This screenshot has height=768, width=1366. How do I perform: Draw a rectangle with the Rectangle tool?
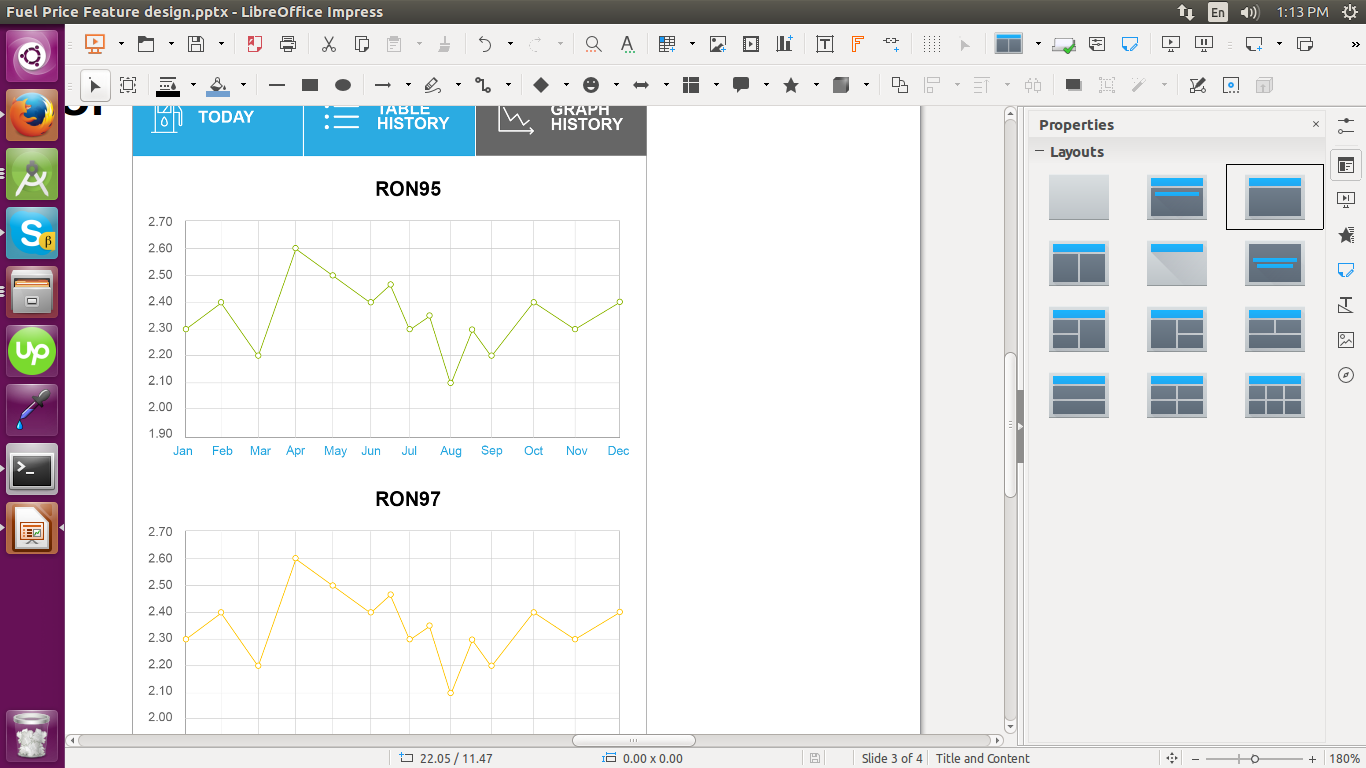point(310,85)
